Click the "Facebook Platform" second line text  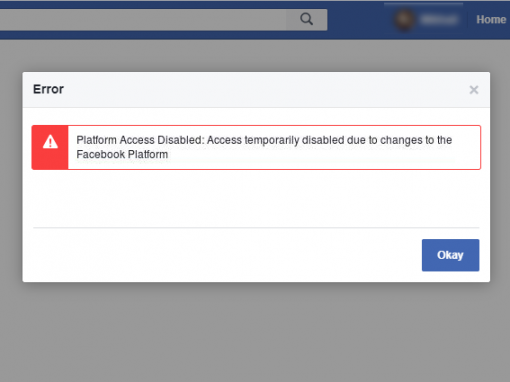pos(122,154)
